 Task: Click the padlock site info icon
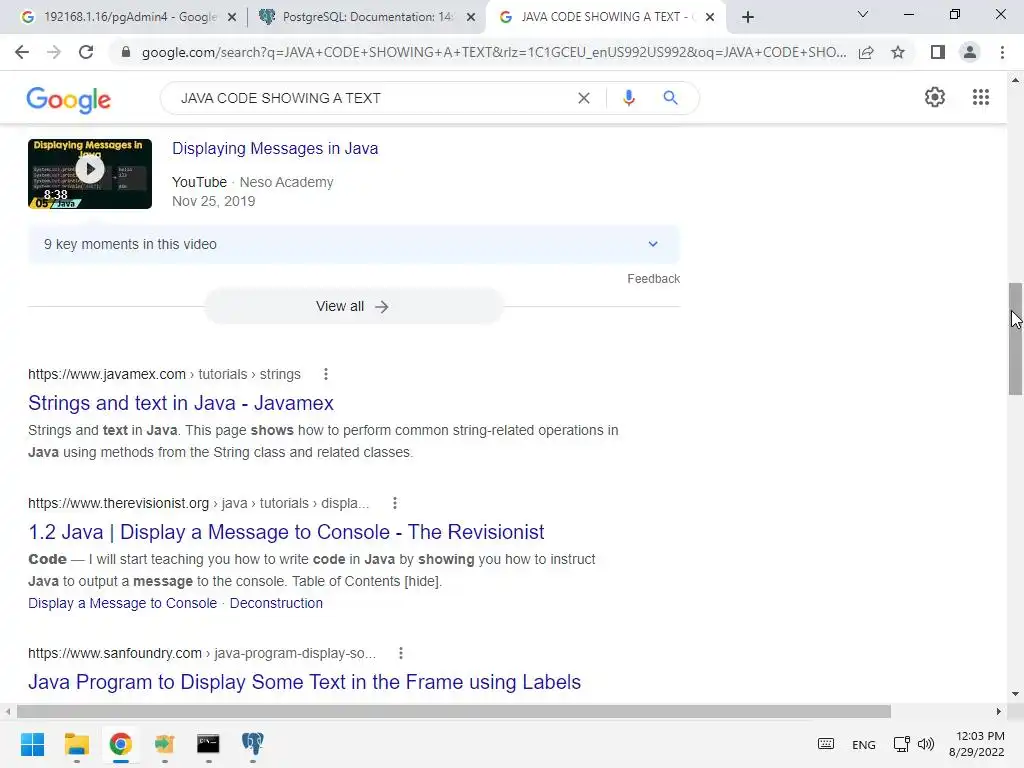[x=126, y=52]
